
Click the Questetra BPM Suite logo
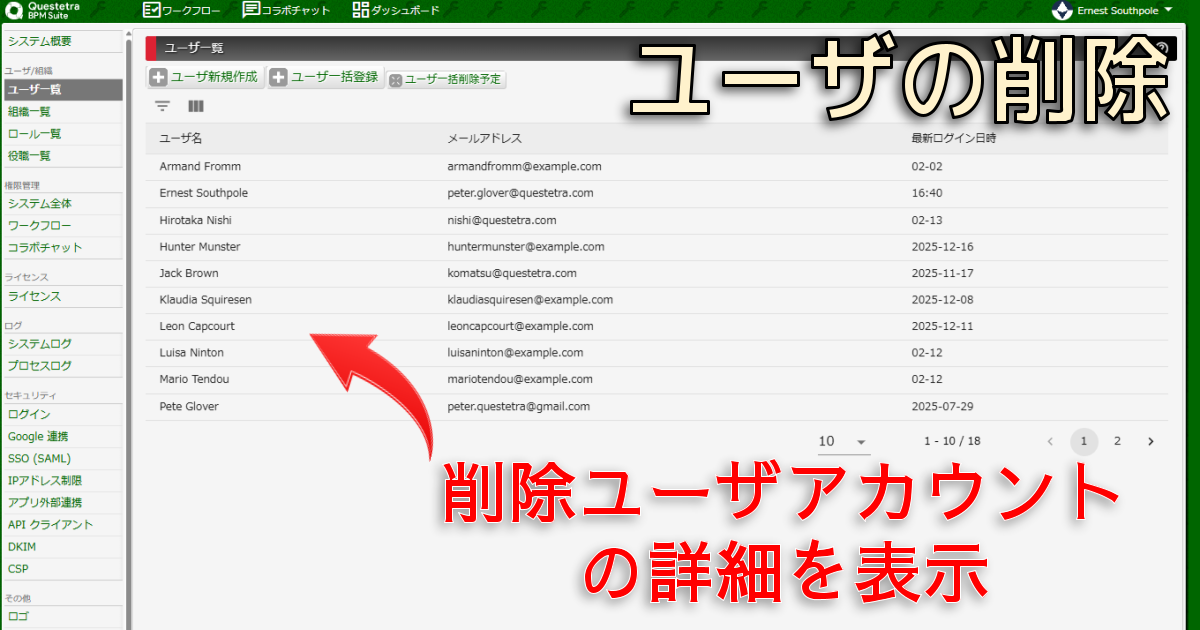coord(43,11)
